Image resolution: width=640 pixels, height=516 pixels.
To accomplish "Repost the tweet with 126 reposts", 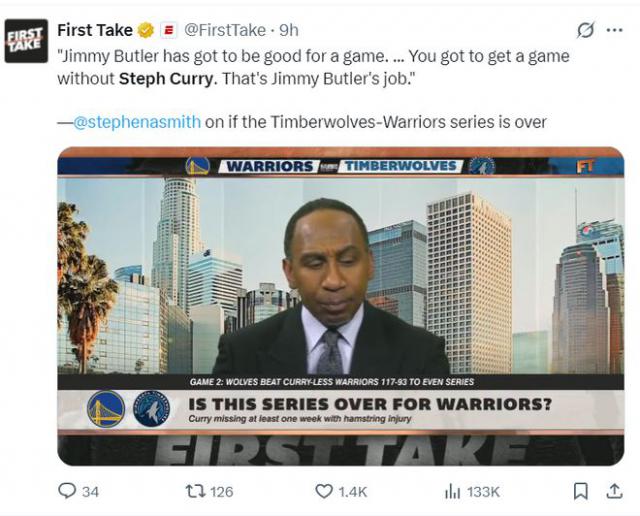I will coord(193,491).
